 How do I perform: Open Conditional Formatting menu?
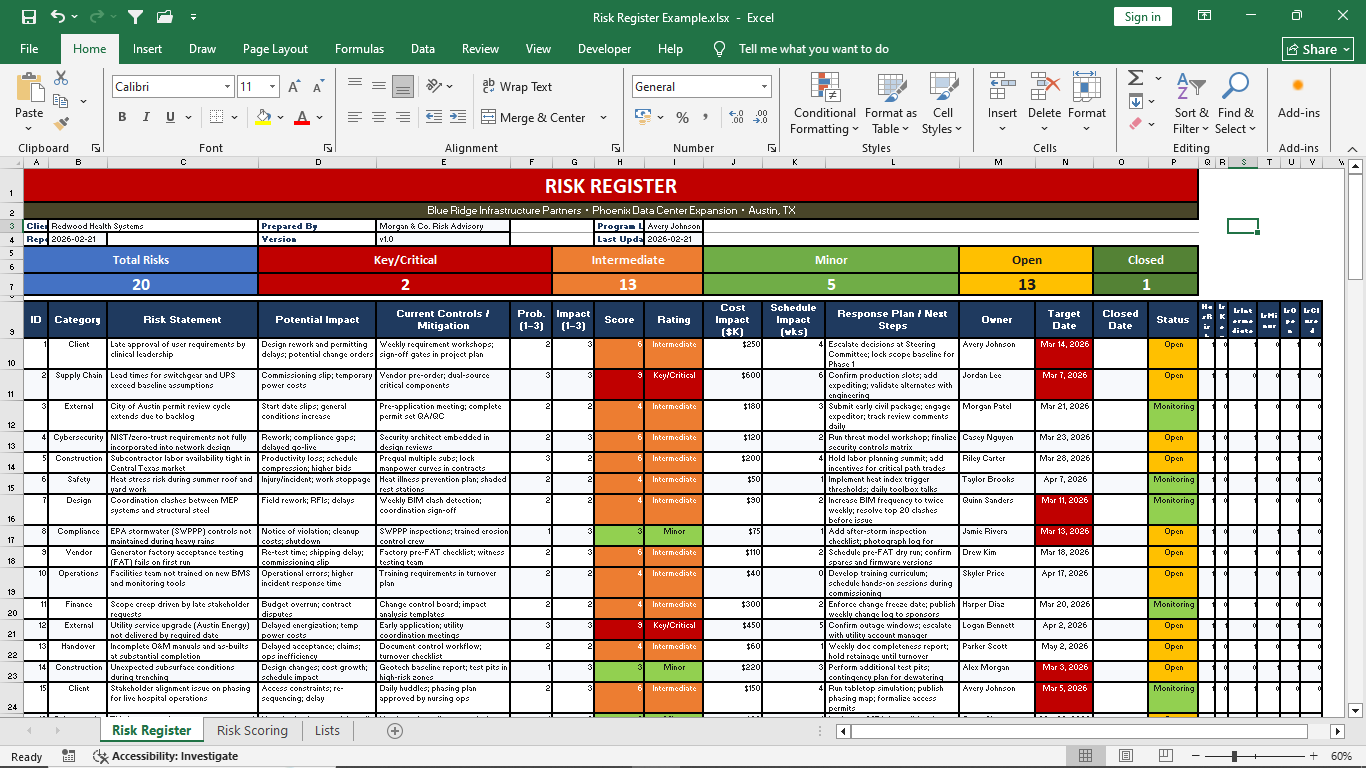[824, 104]
